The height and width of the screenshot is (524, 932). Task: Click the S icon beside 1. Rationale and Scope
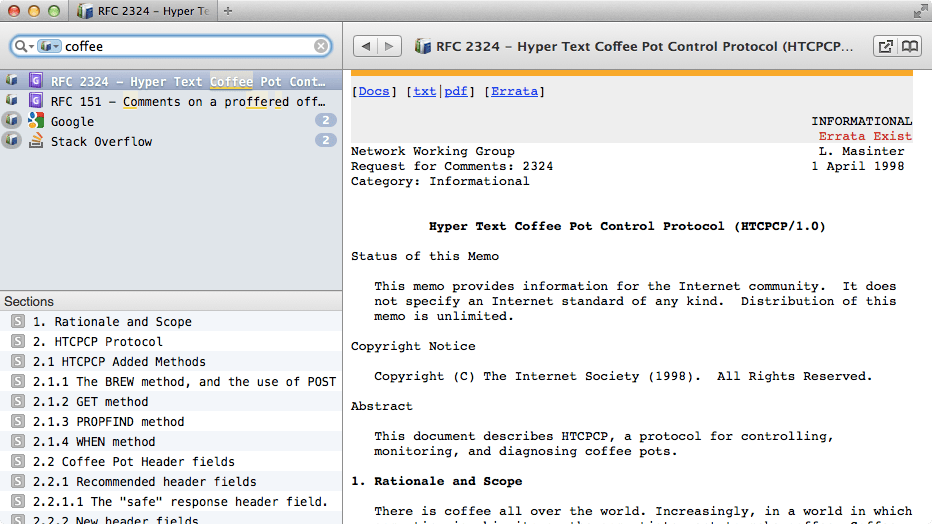18,321
